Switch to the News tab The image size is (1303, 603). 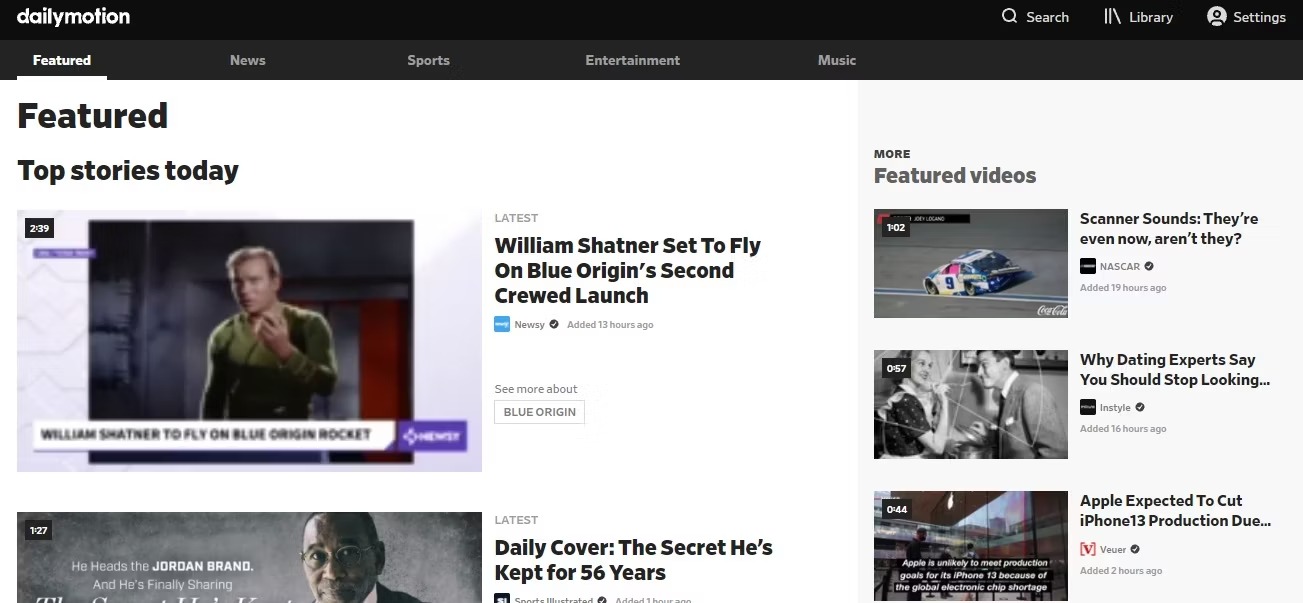click(248, 60)
